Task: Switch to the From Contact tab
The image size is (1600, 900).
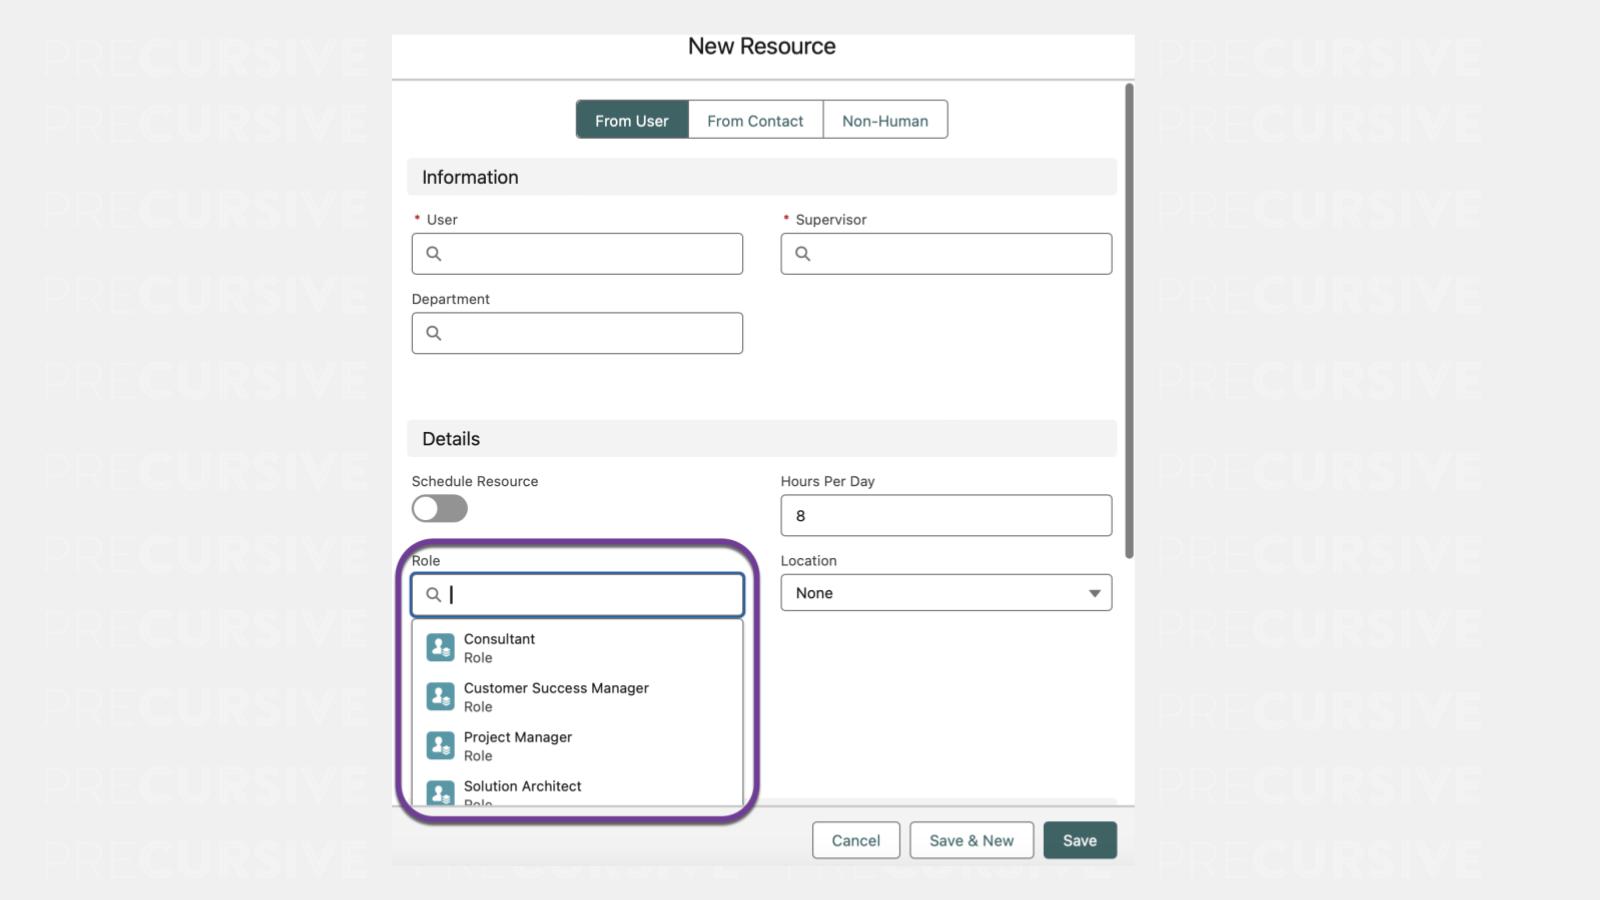Action: coord(755,120)
